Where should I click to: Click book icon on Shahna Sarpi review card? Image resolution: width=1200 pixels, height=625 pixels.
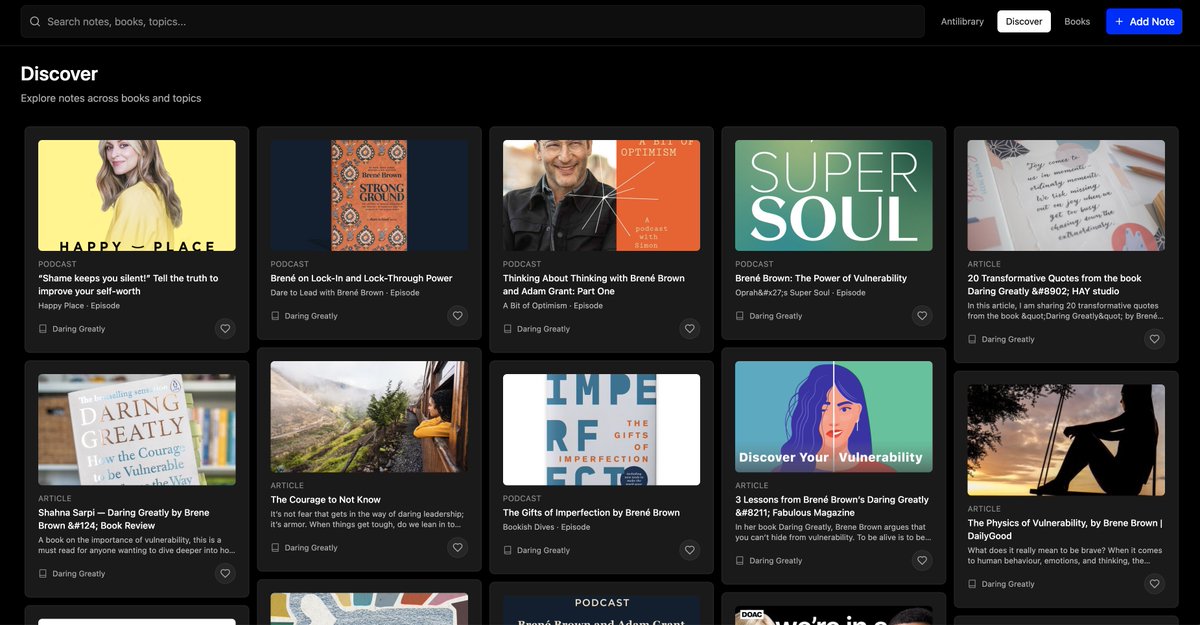point(43,574)
